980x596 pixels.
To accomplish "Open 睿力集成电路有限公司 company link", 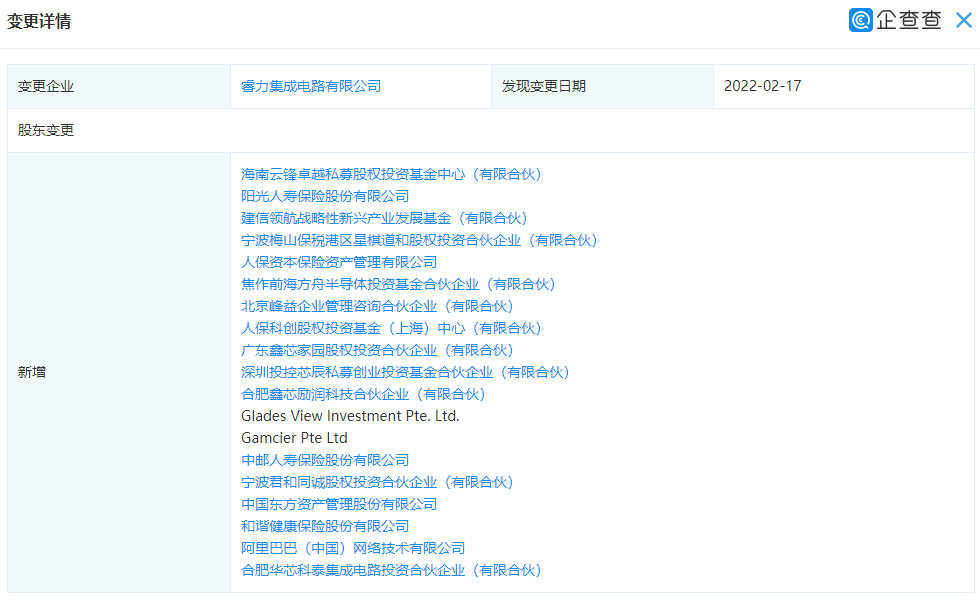I will pos(311,86).
